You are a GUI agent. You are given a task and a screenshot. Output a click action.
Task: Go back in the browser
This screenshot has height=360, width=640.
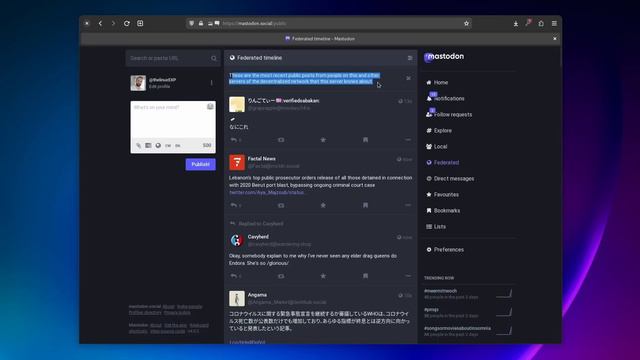(100, 23)
